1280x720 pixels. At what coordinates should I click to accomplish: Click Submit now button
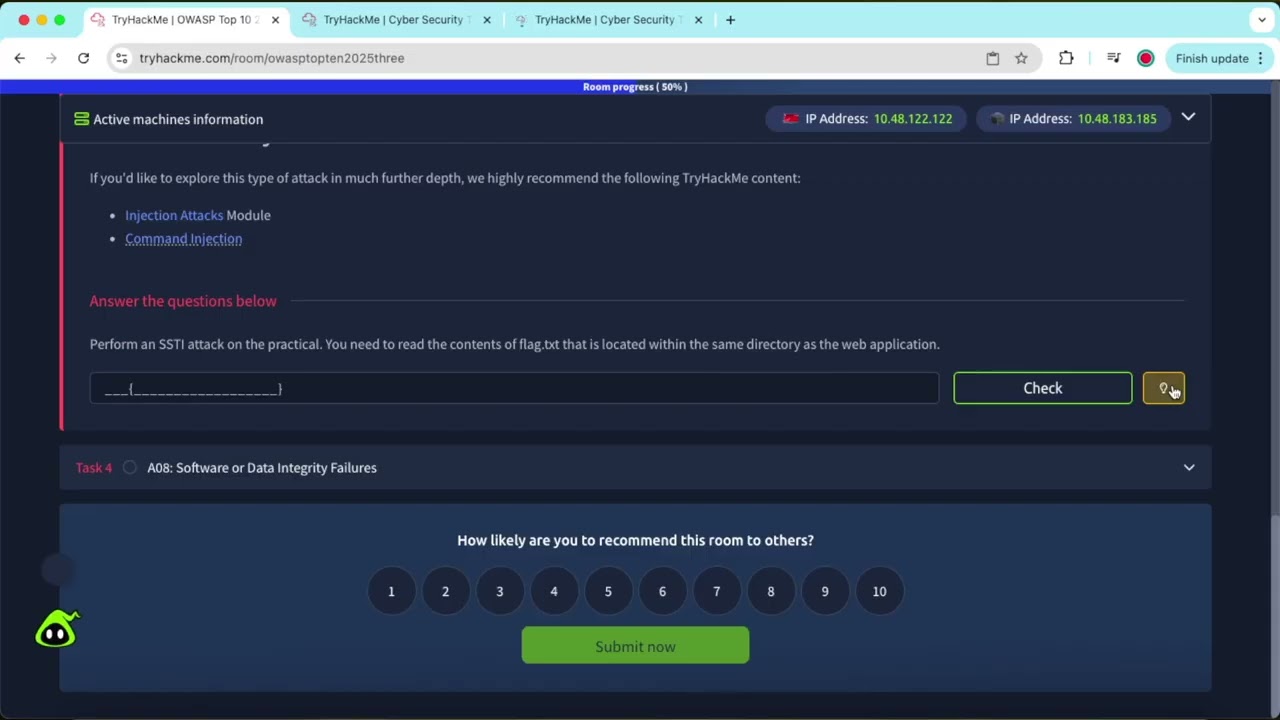[635, 646]
